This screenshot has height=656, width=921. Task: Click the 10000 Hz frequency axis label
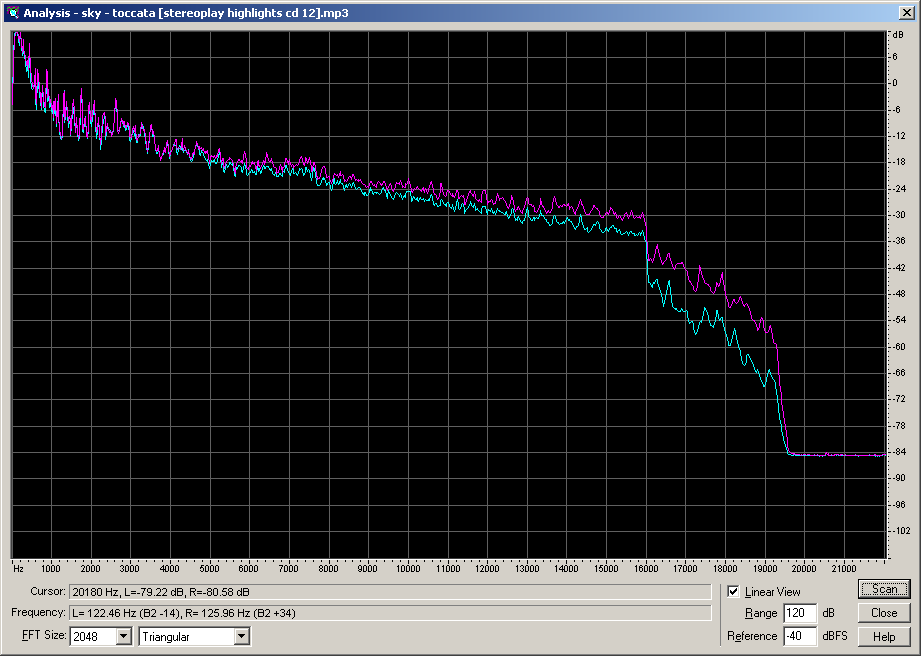click(408, 568)
